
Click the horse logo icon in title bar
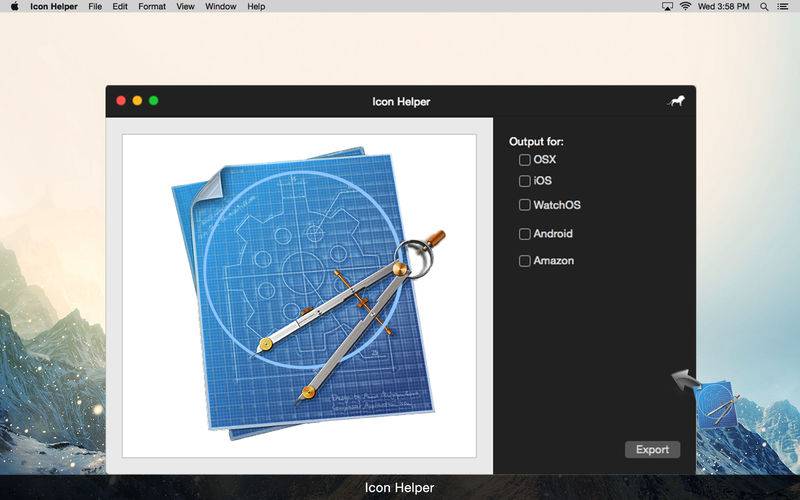click(676, 101)
